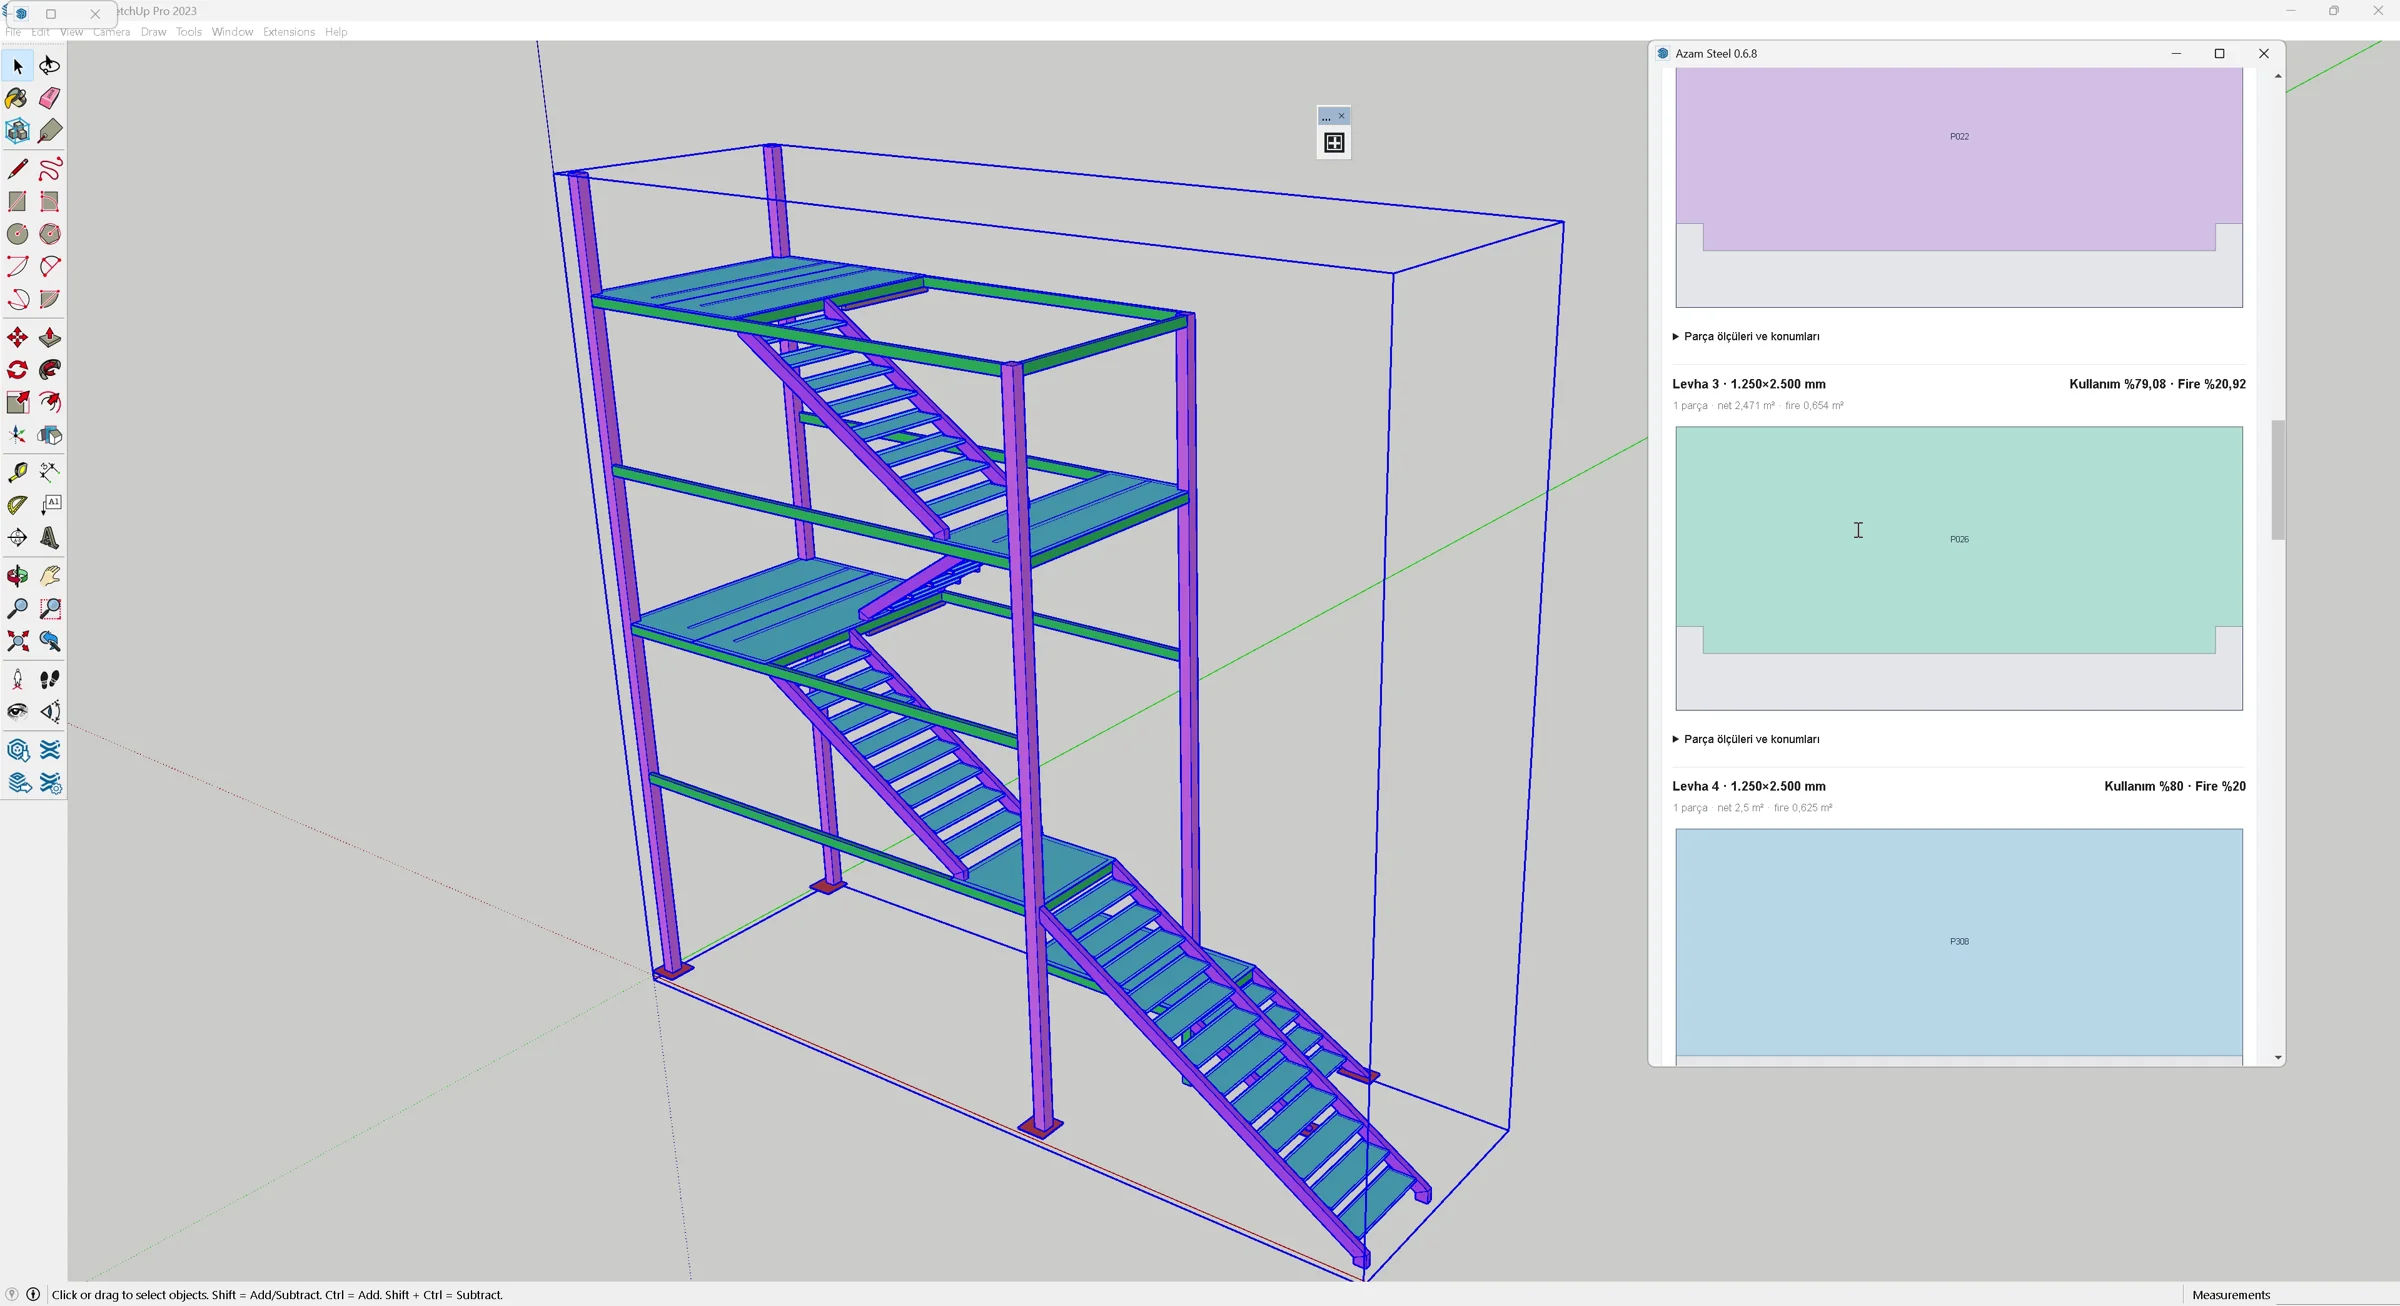This screenshot has height=1306, width=2400.
Task: Choose the Dimensions tool
Action: (x=50, y=472)
